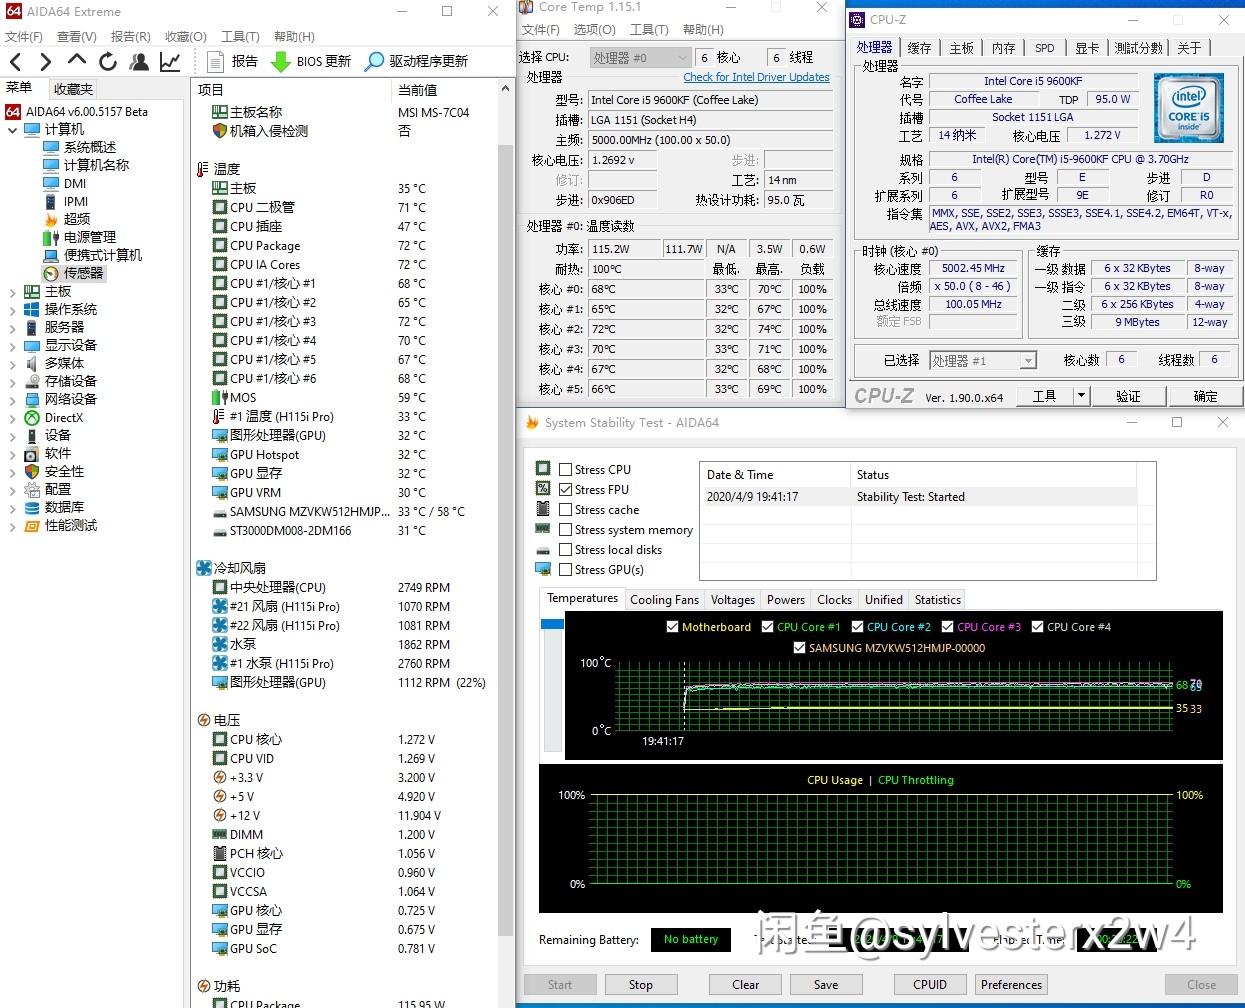Enable Stress GPU(s) checkbox
The width and height of the screenshot is (1245, 1008).
coord(566,570)
